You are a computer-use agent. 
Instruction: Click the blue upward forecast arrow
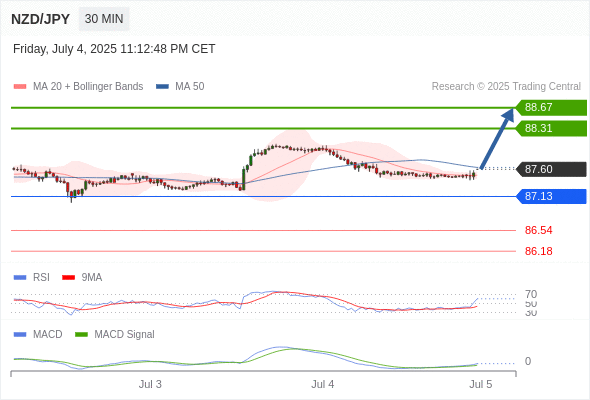click(497, 138)
